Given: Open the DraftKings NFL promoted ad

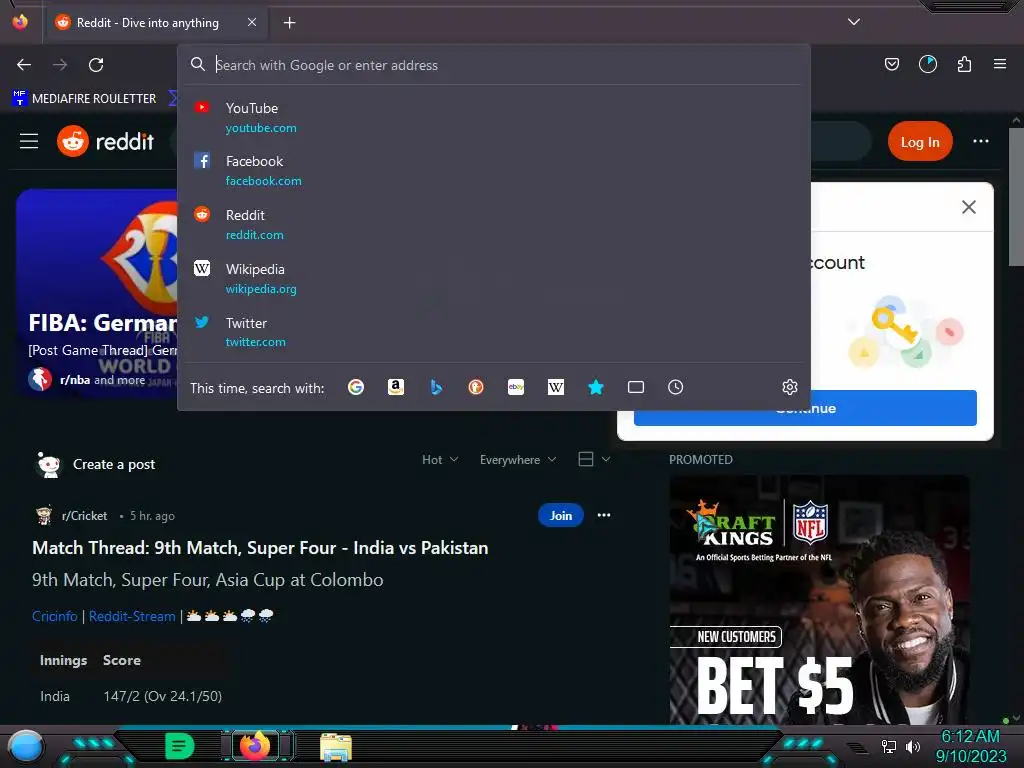Looking at the screenshot, I should [x=819, y=600].
